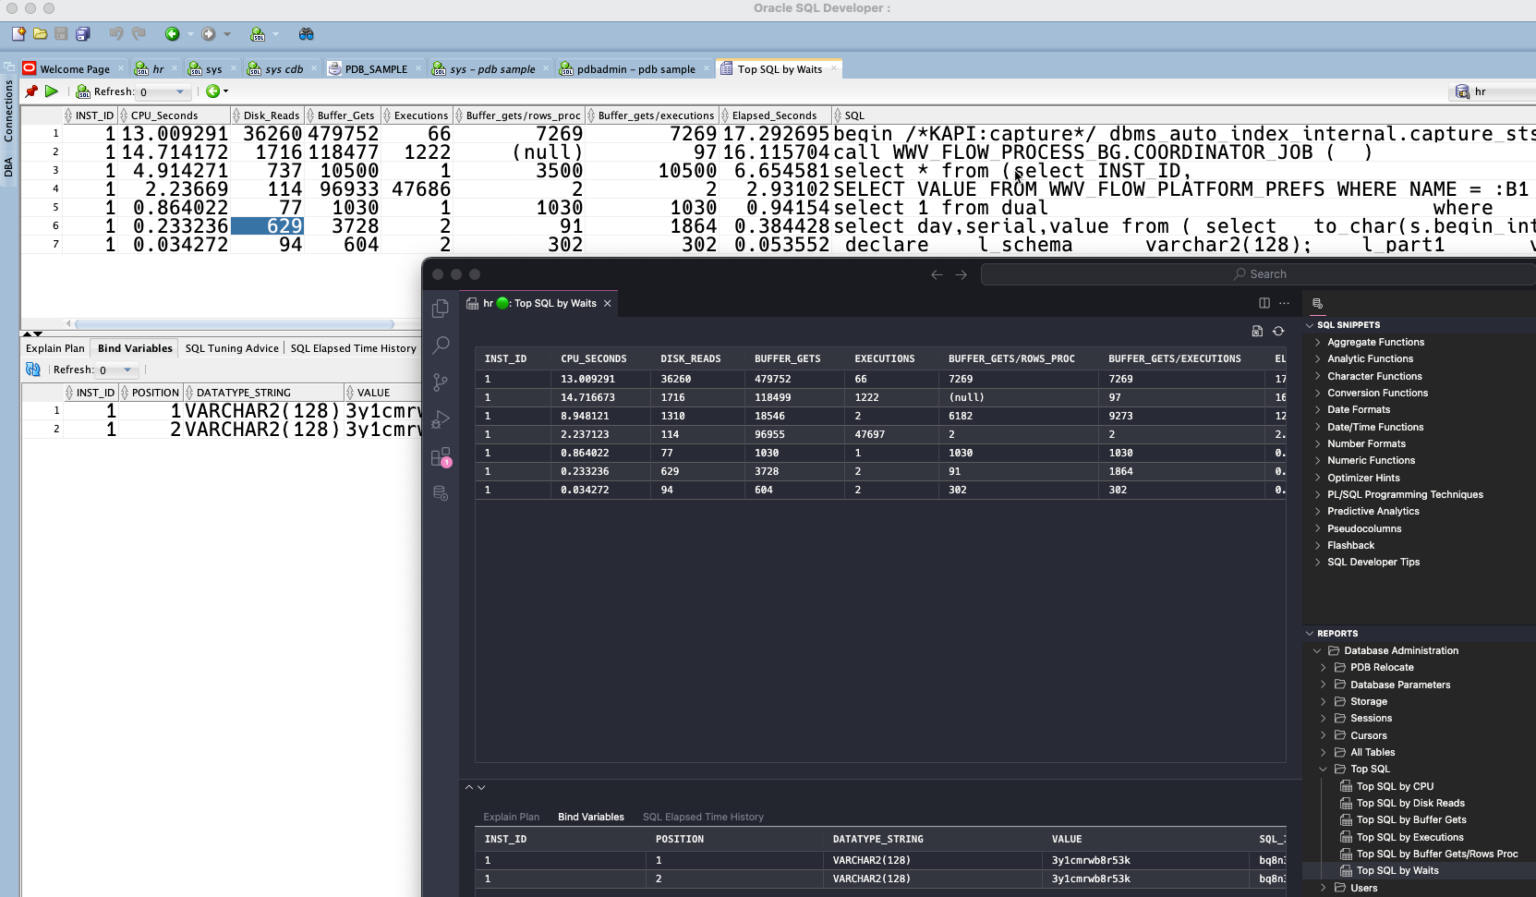Click the binoculars Search toolbar icon

click(x=307, y=33)
